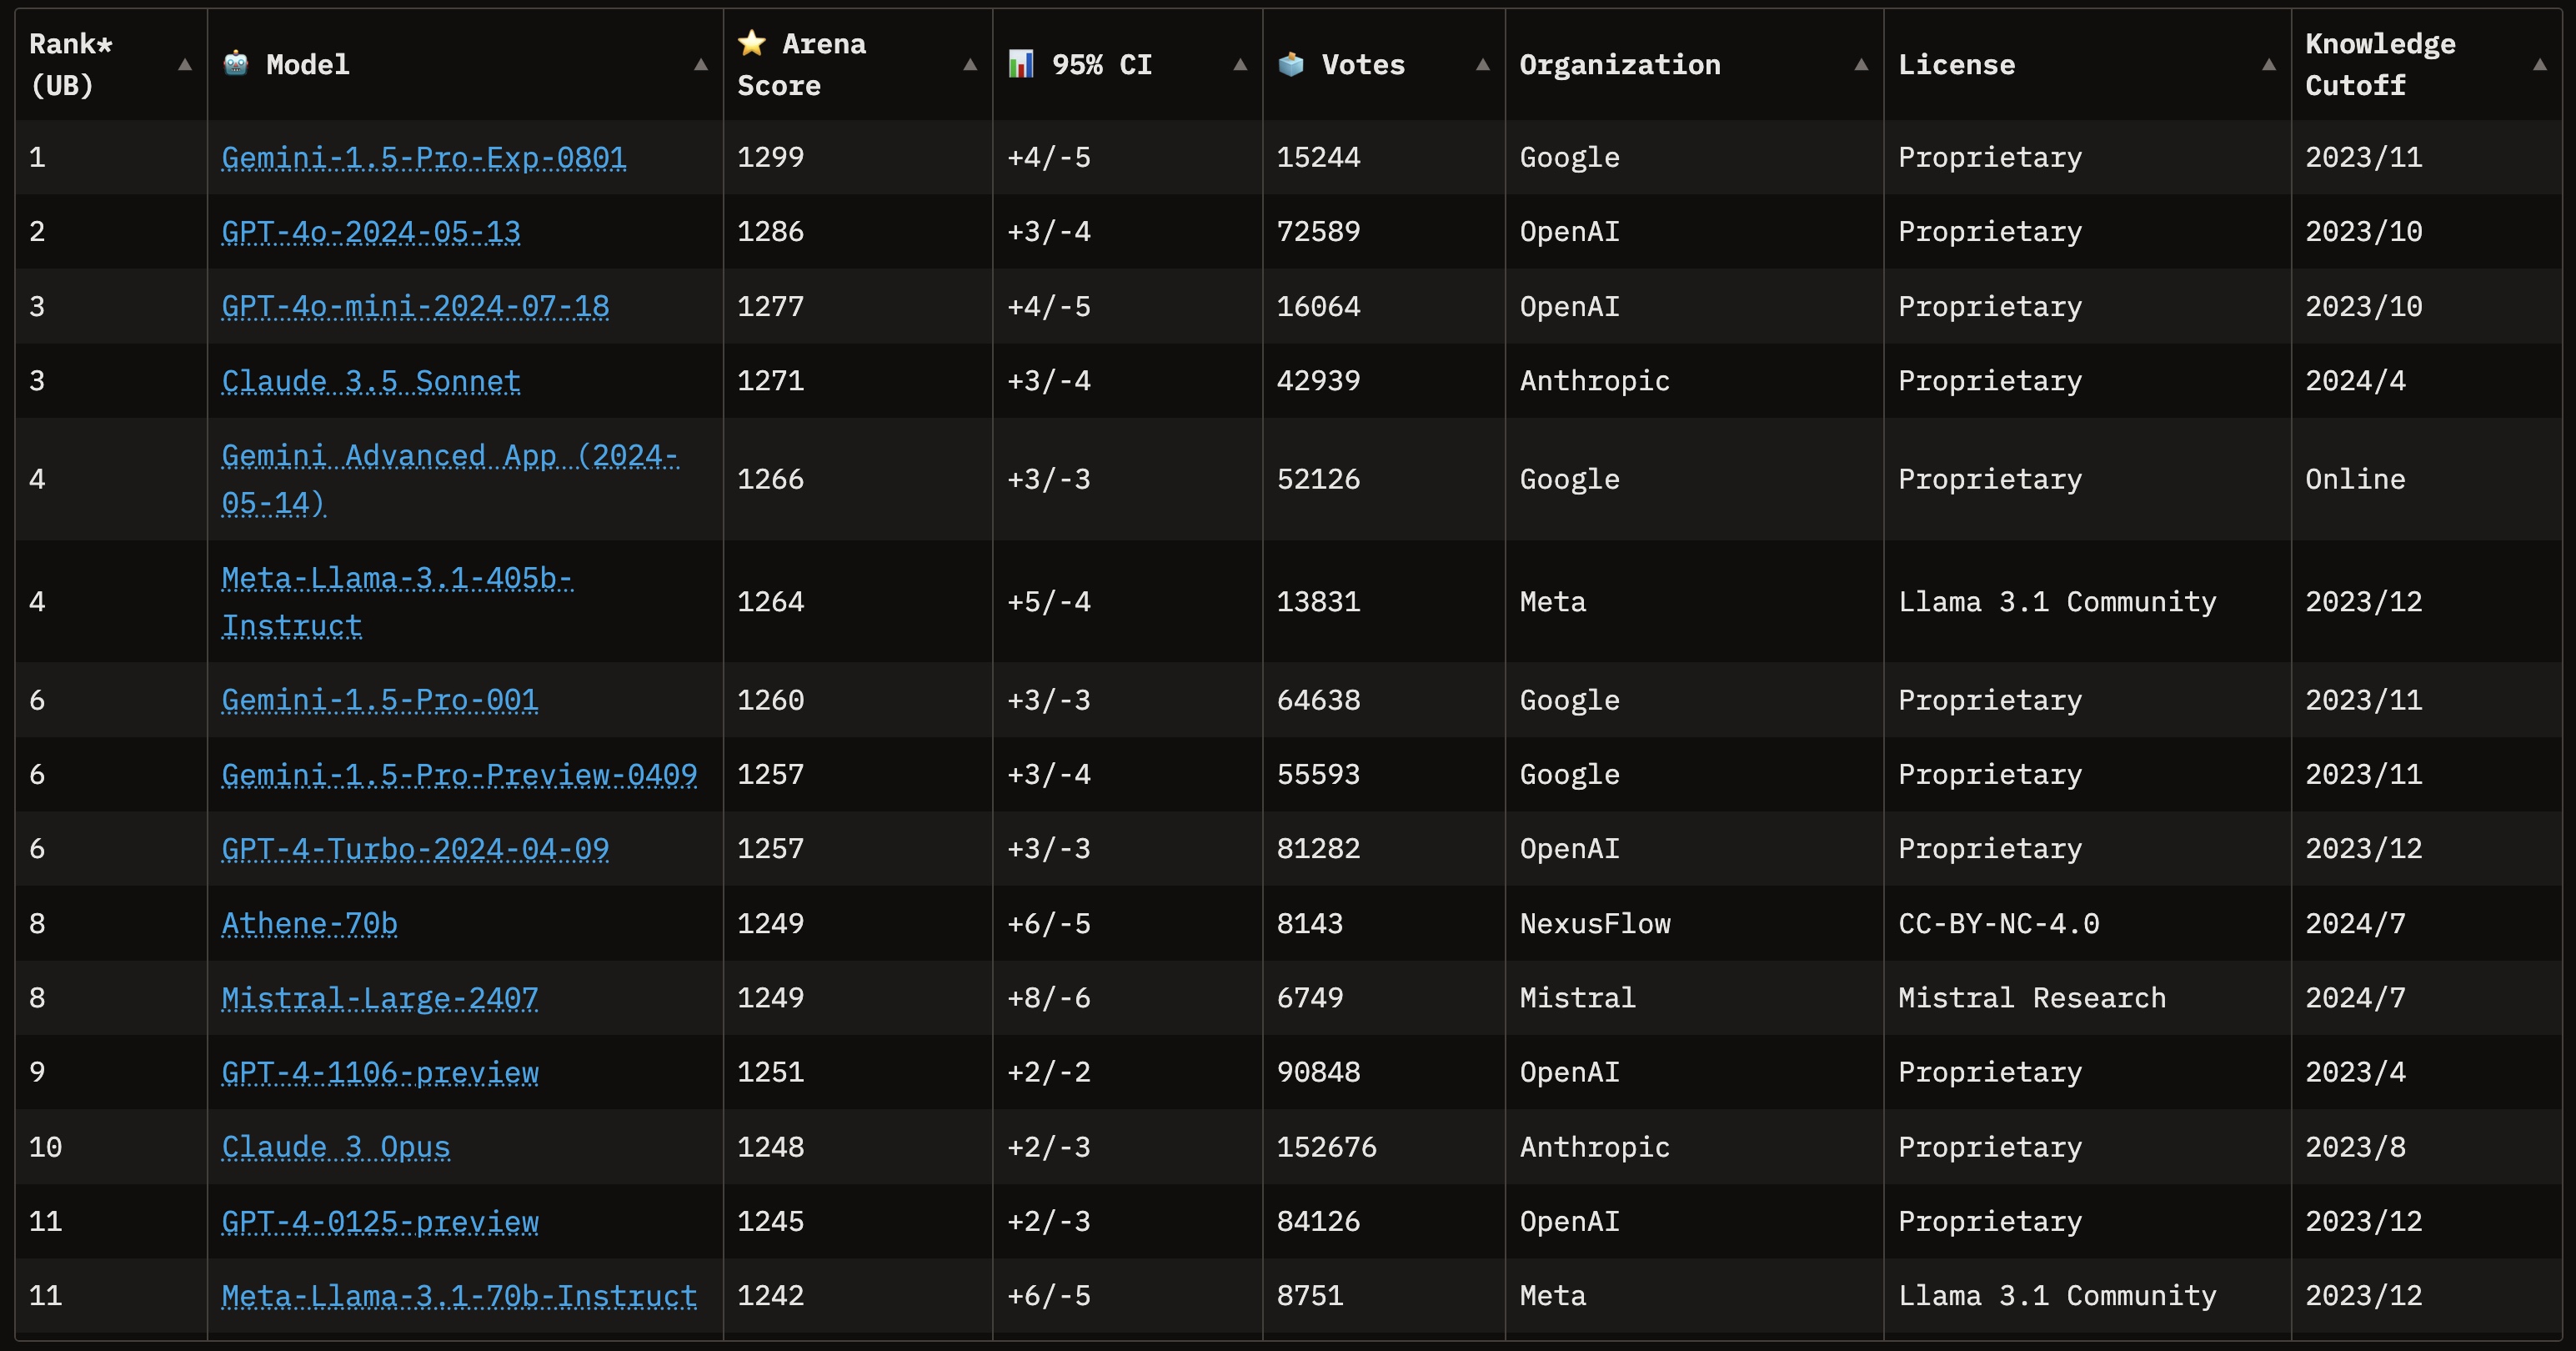Click the robot icon in the Model header
The image size is (2576, 1351).
236,64
